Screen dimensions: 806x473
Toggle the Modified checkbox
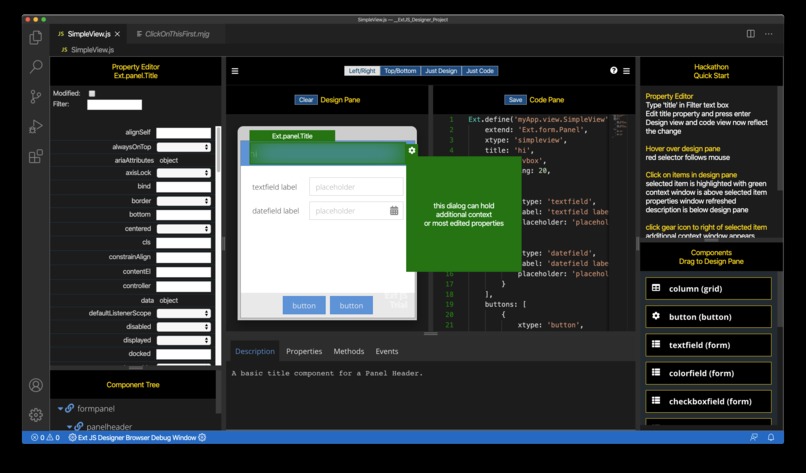click(92, 94)
